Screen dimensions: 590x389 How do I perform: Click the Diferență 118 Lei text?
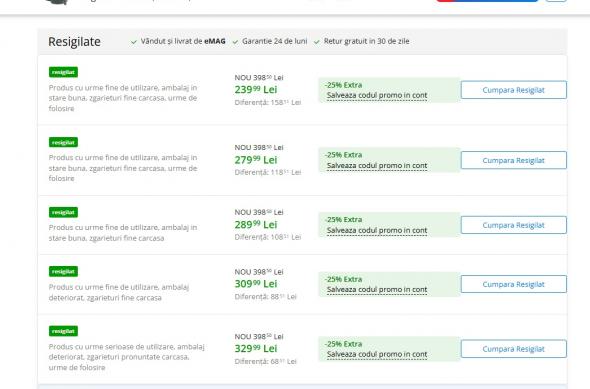(x=268, y=172)
